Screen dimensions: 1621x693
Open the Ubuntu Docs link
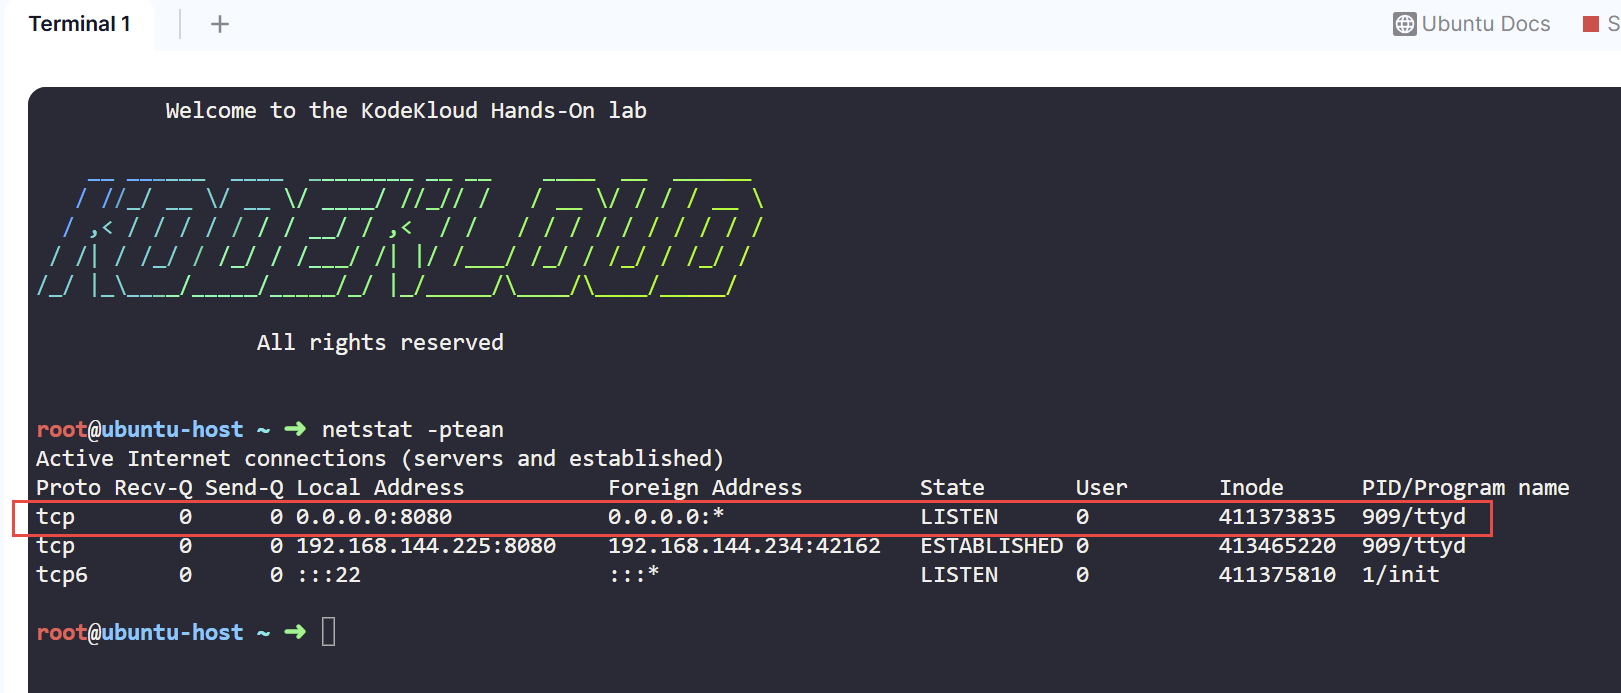click(x=1472, y=24)
